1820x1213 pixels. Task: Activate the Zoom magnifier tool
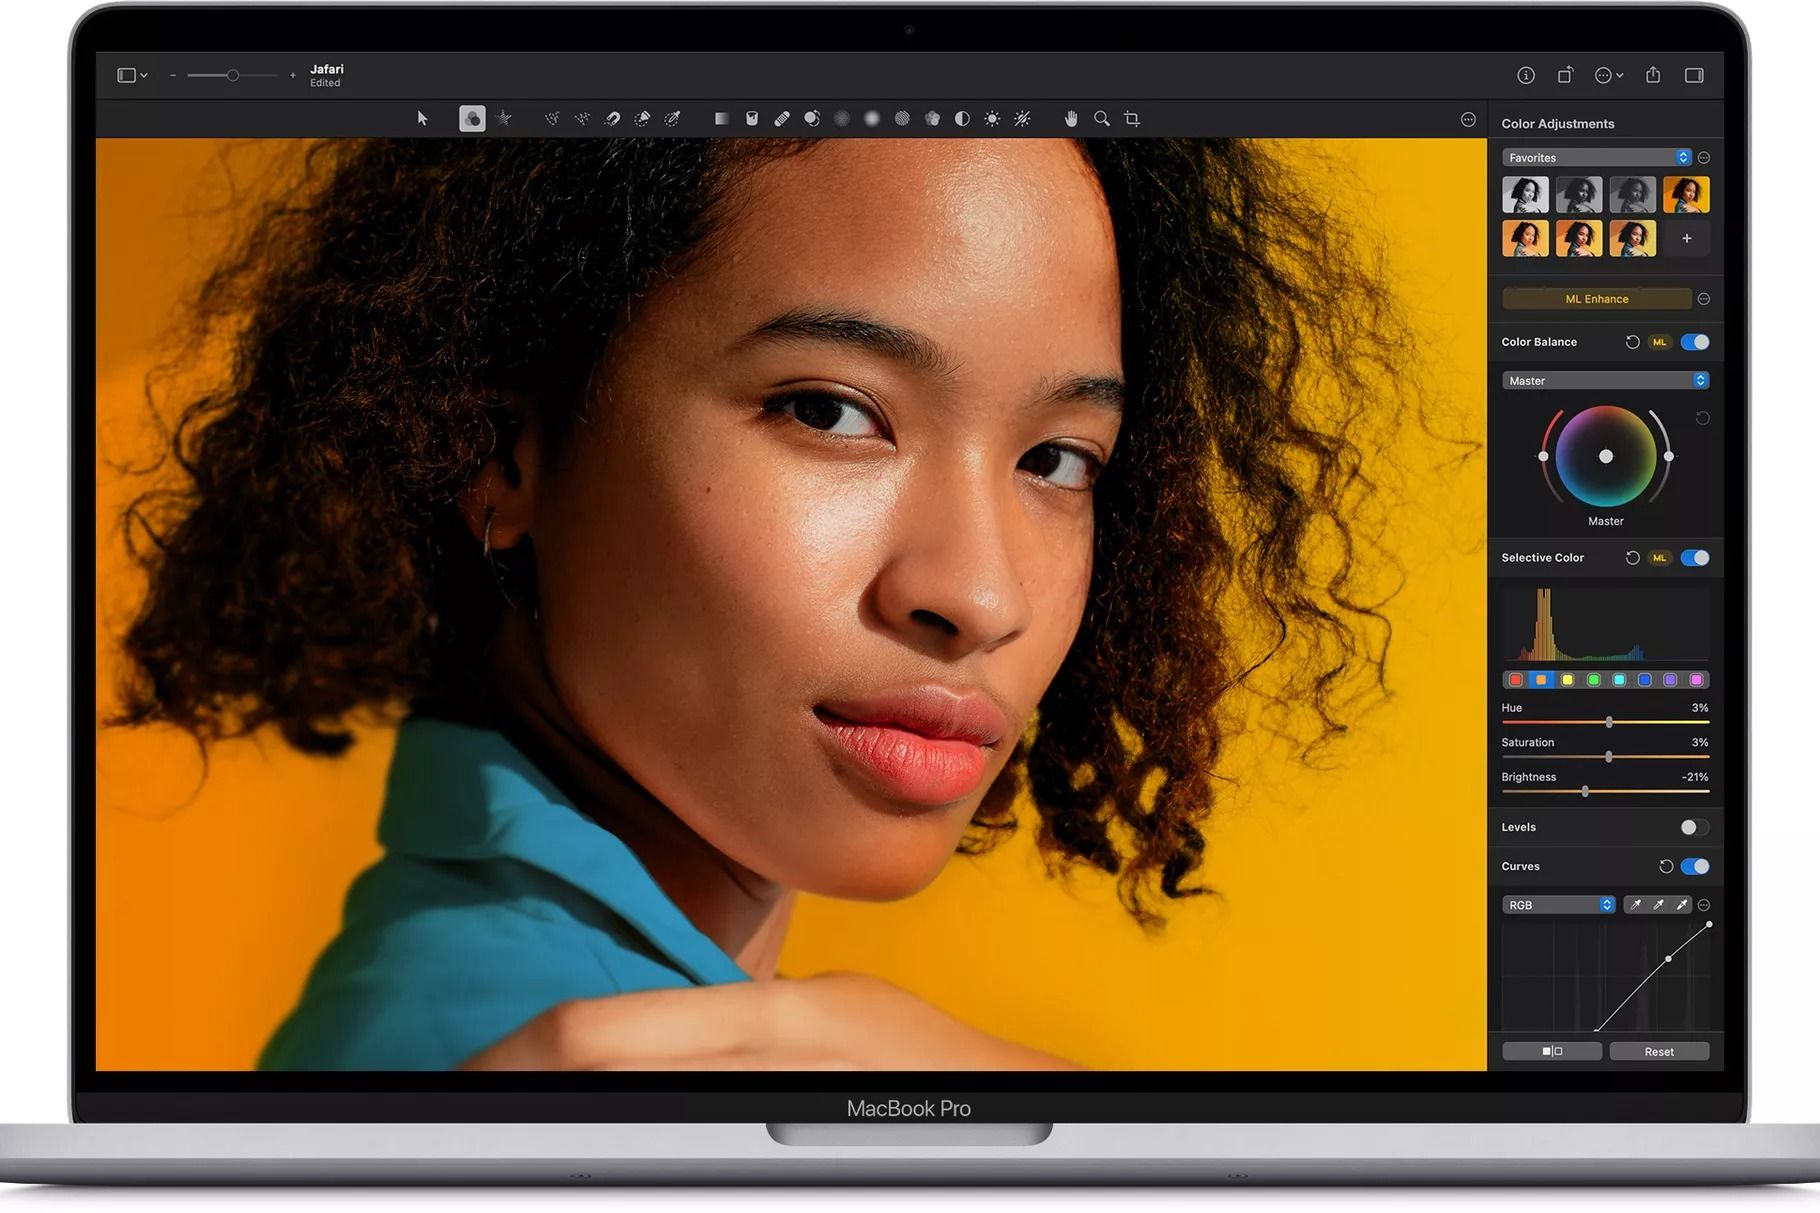[x=1100, y=118]
